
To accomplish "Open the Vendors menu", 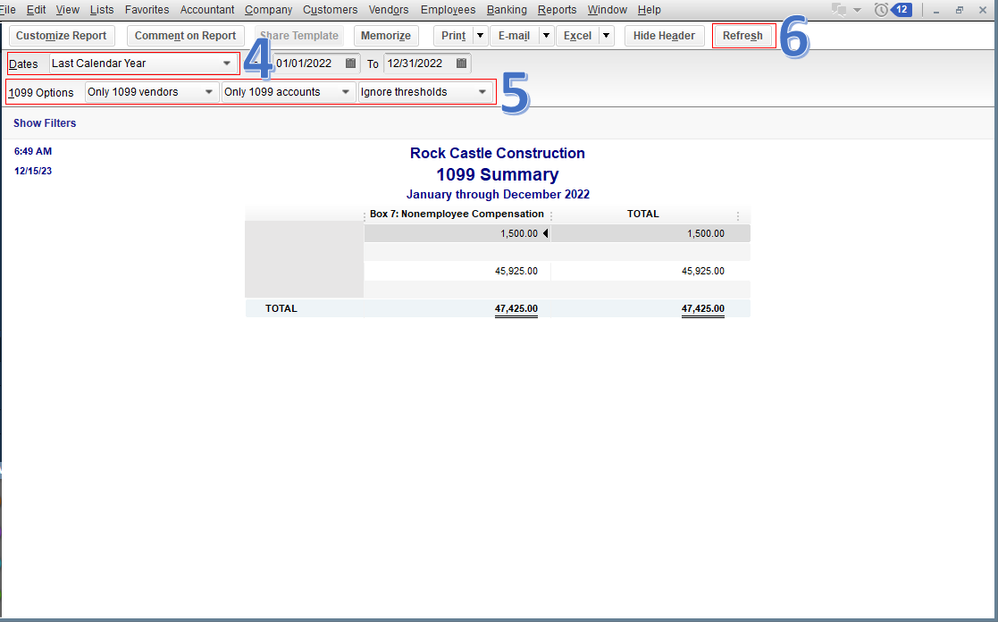I will click(x=388, y=10).
